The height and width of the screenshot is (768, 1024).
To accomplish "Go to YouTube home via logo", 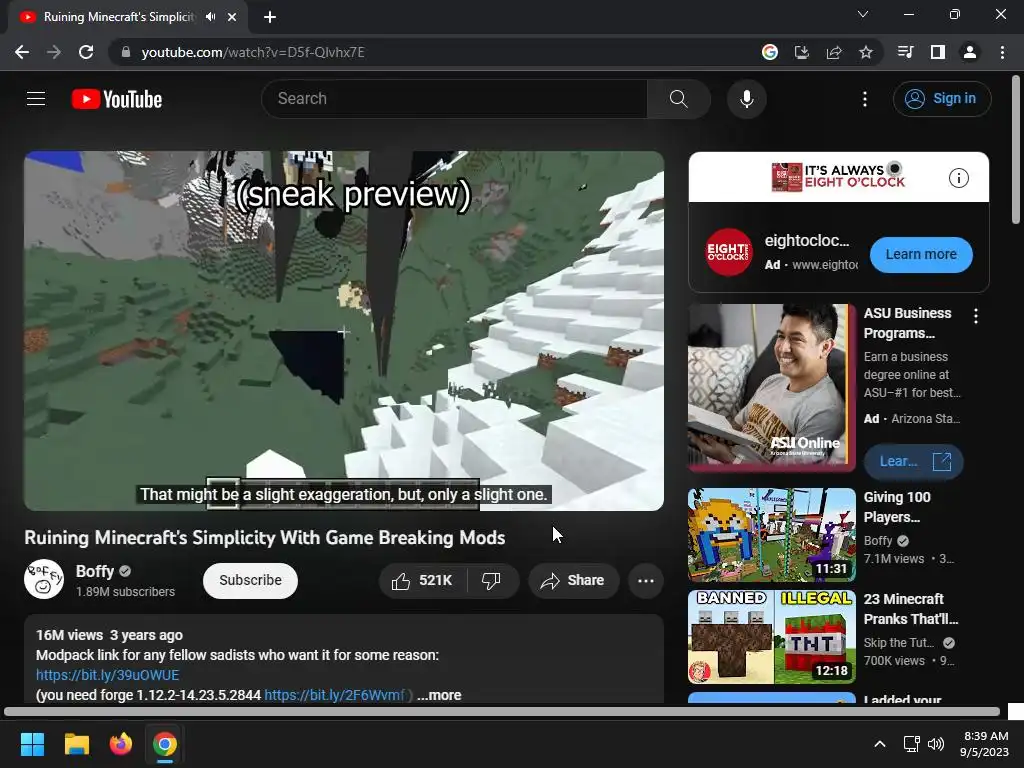I will tap(117, 99).
